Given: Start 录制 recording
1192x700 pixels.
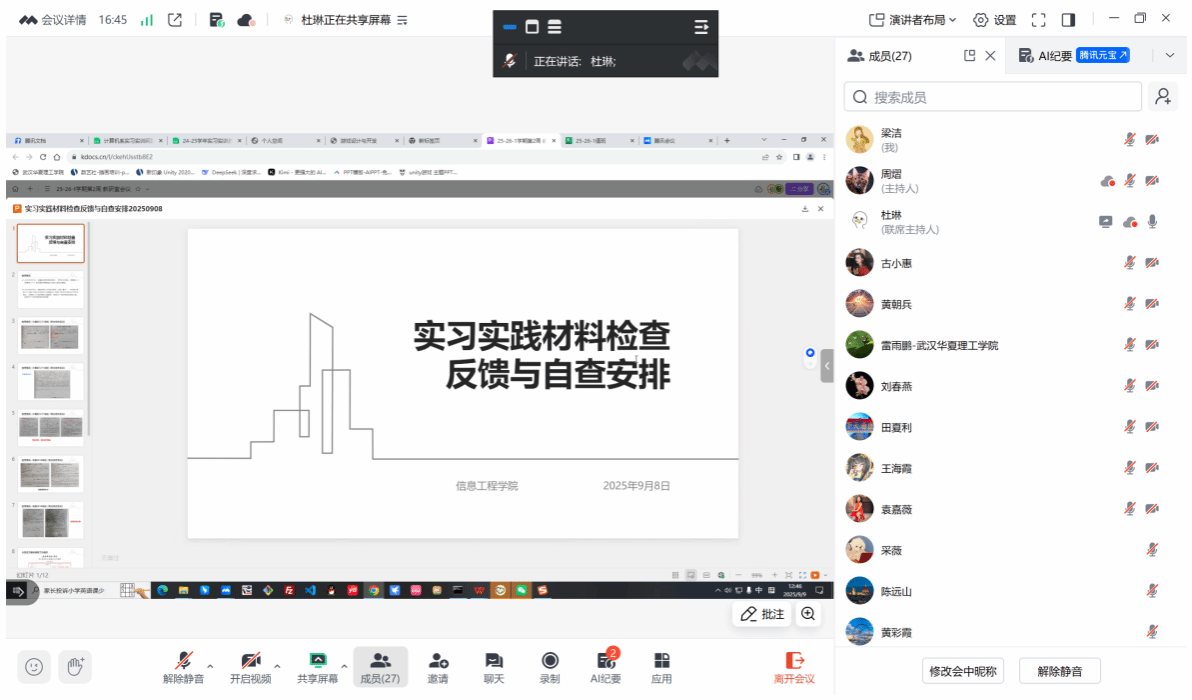Looking at the screenshot, I should 550,667.
